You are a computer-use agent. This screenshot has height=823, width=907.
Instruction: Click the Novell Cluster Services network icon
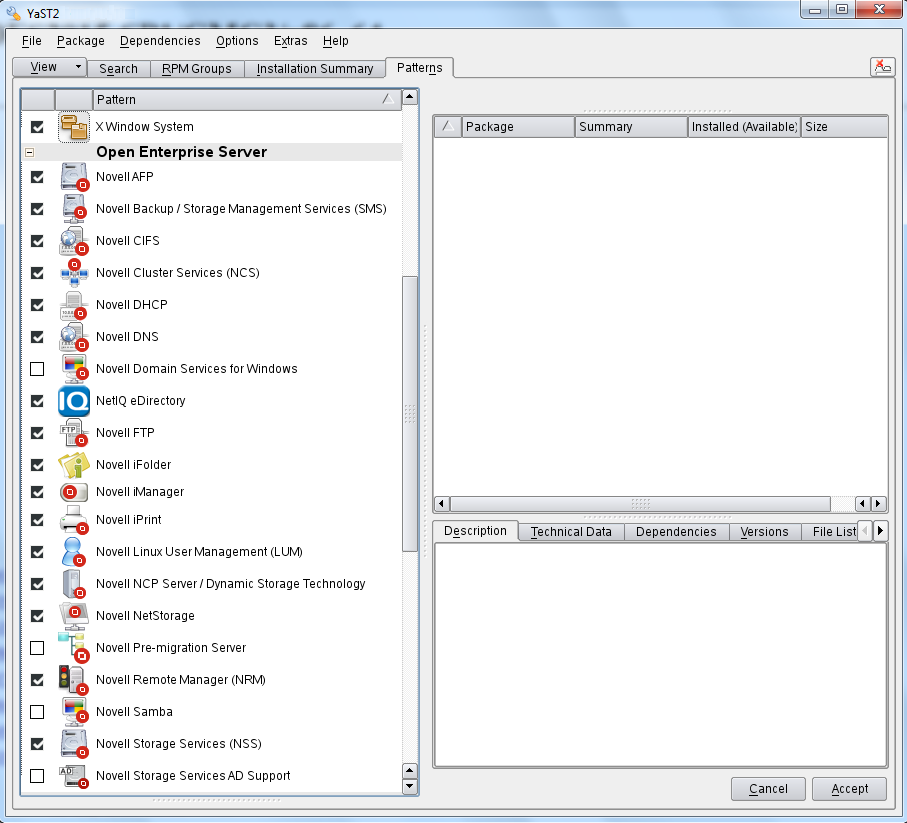coord(74,272)
